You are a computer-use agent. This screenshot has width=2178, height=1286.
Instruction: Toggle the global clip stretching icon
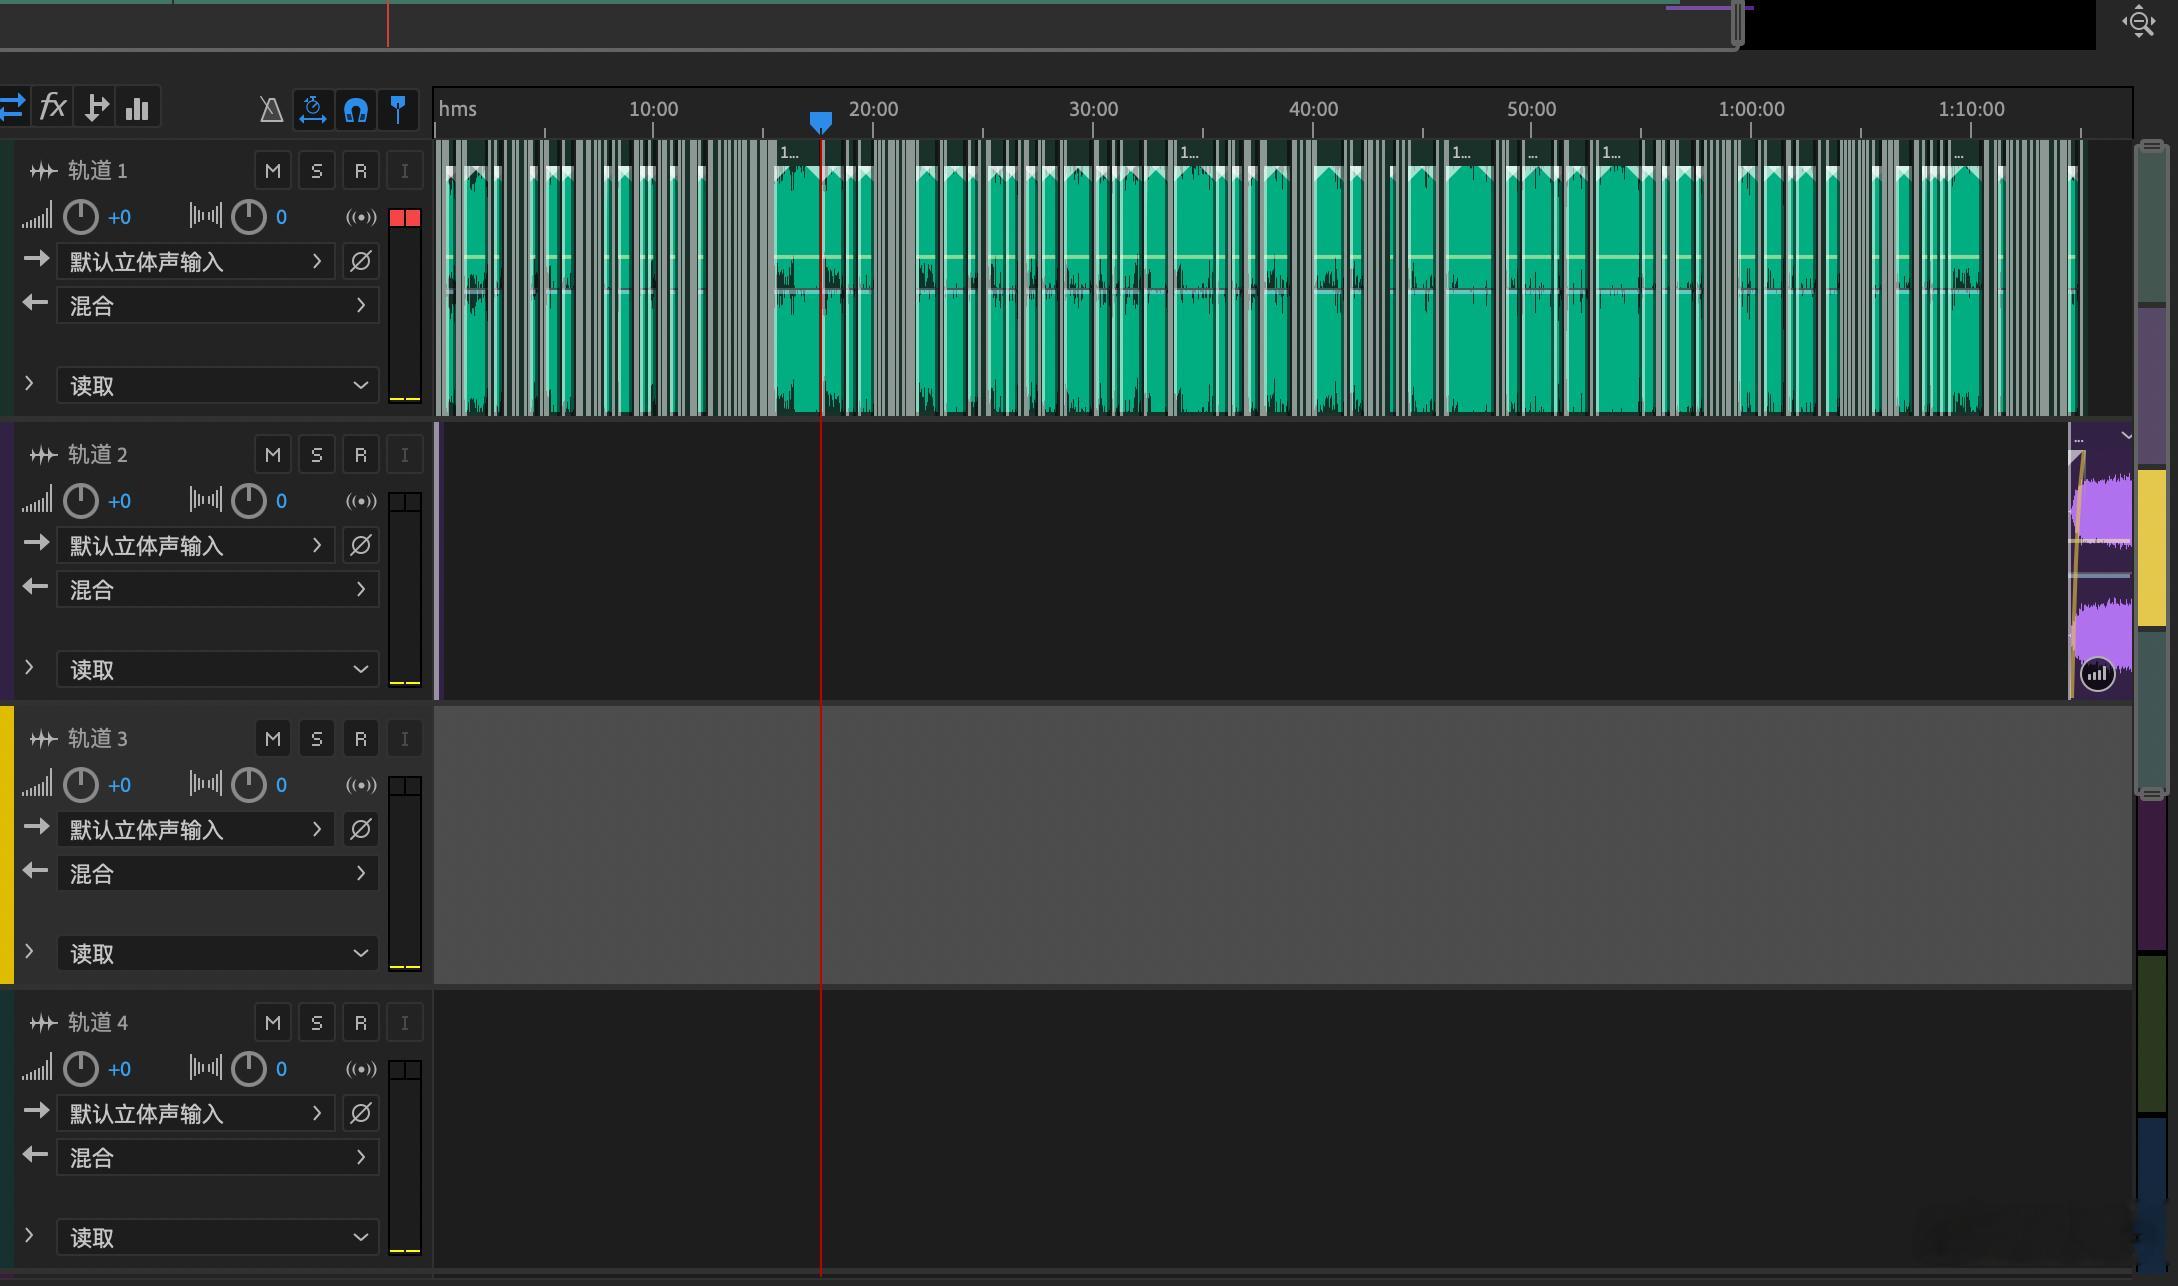point(313,109)
